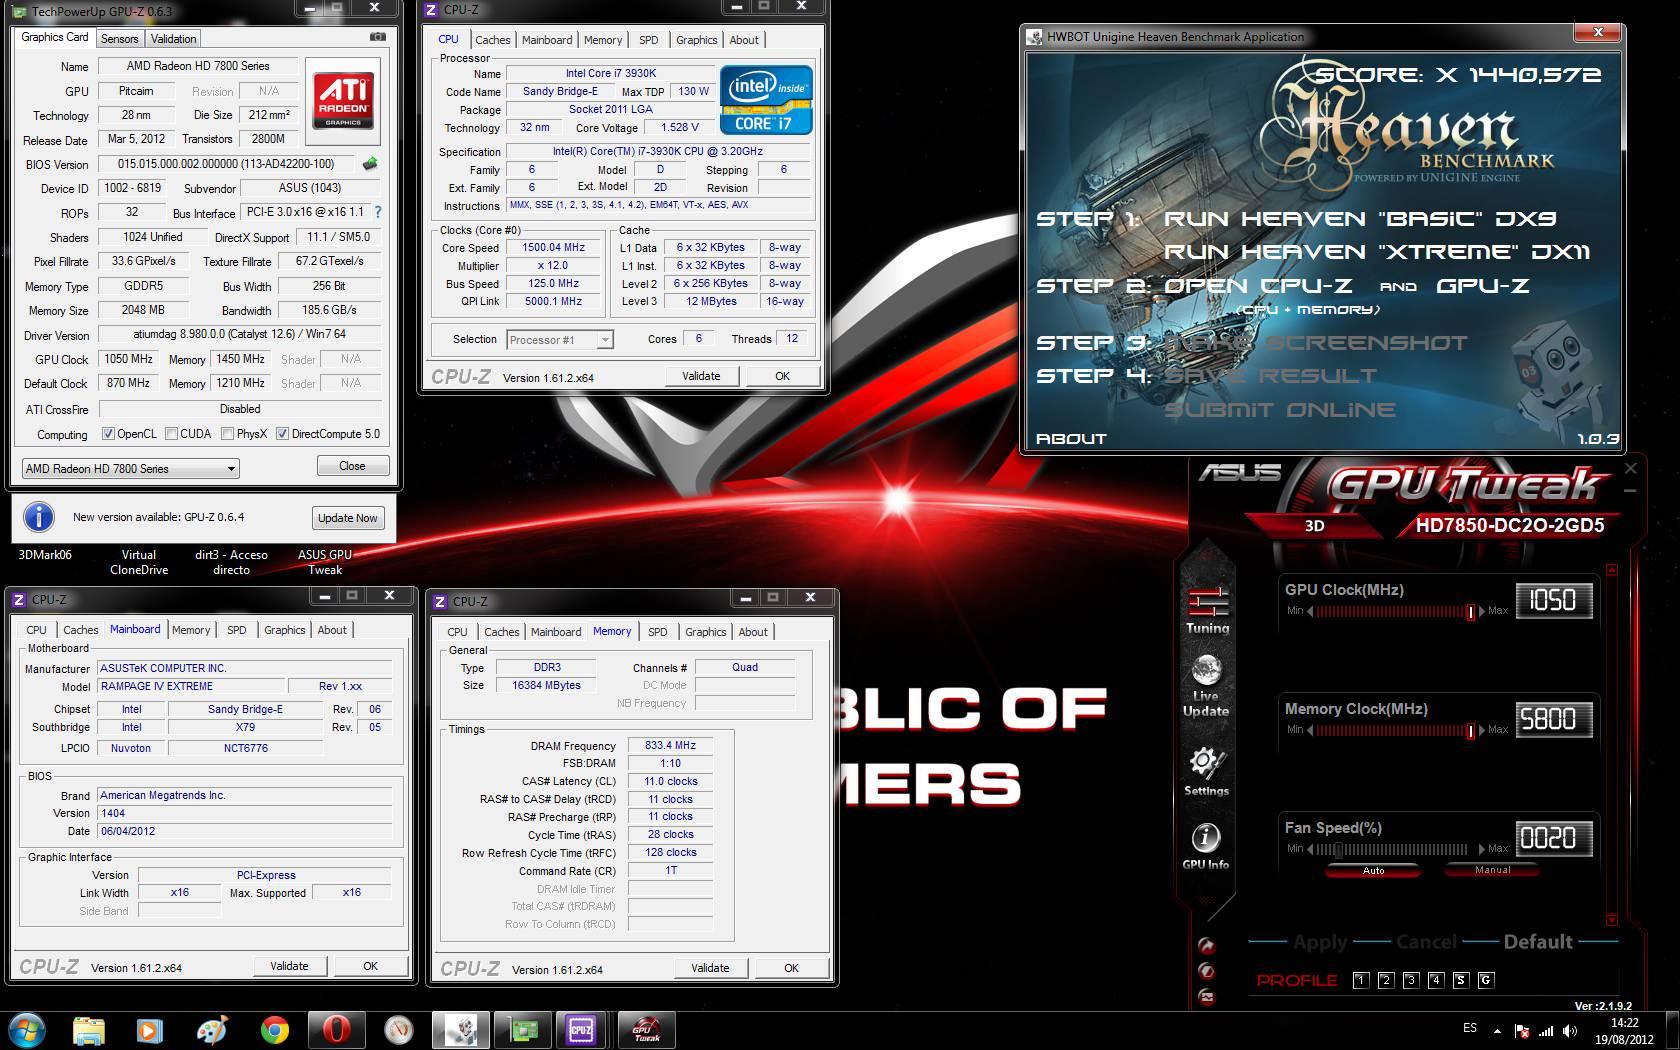Switch to Validation tab in GPU-Z
Image resolution: width=1680 pixels, height=1050 pixels.
(x=173, y=39)
